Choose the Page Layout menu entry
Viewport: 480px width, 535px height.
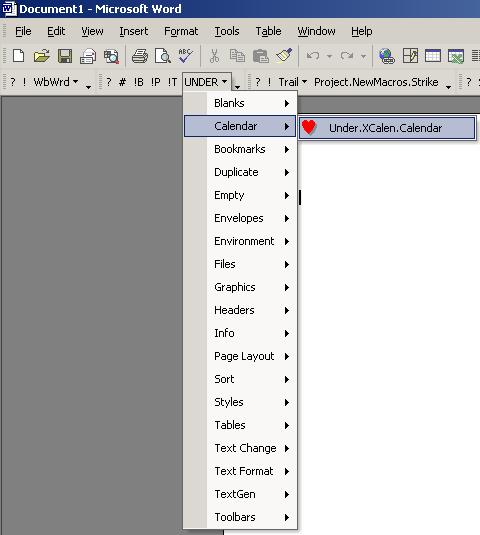click(240, 356)
